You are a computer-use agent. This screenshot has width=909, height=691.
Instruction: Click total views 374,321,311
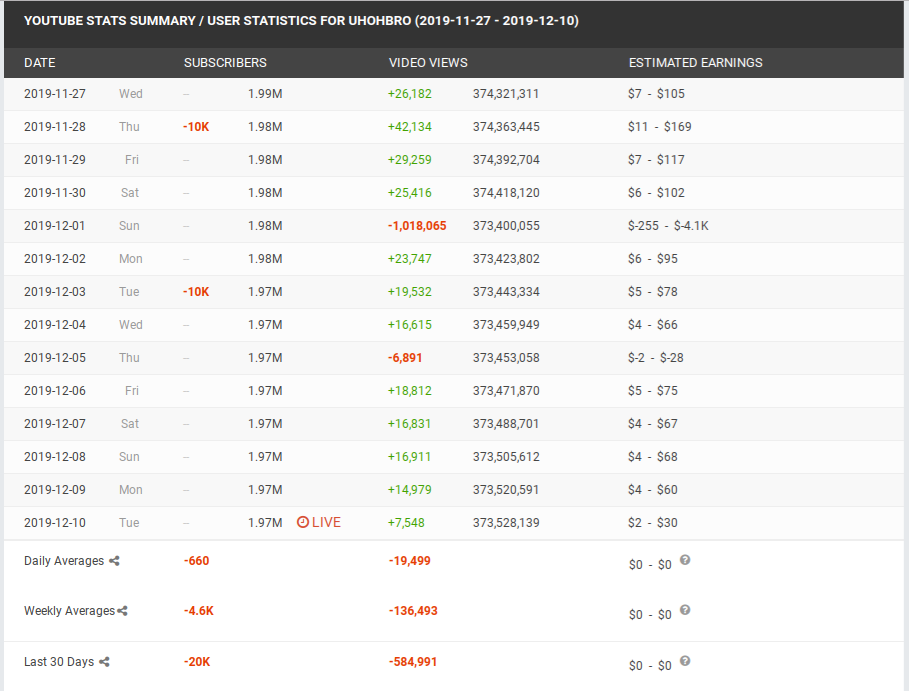point(506,94)
